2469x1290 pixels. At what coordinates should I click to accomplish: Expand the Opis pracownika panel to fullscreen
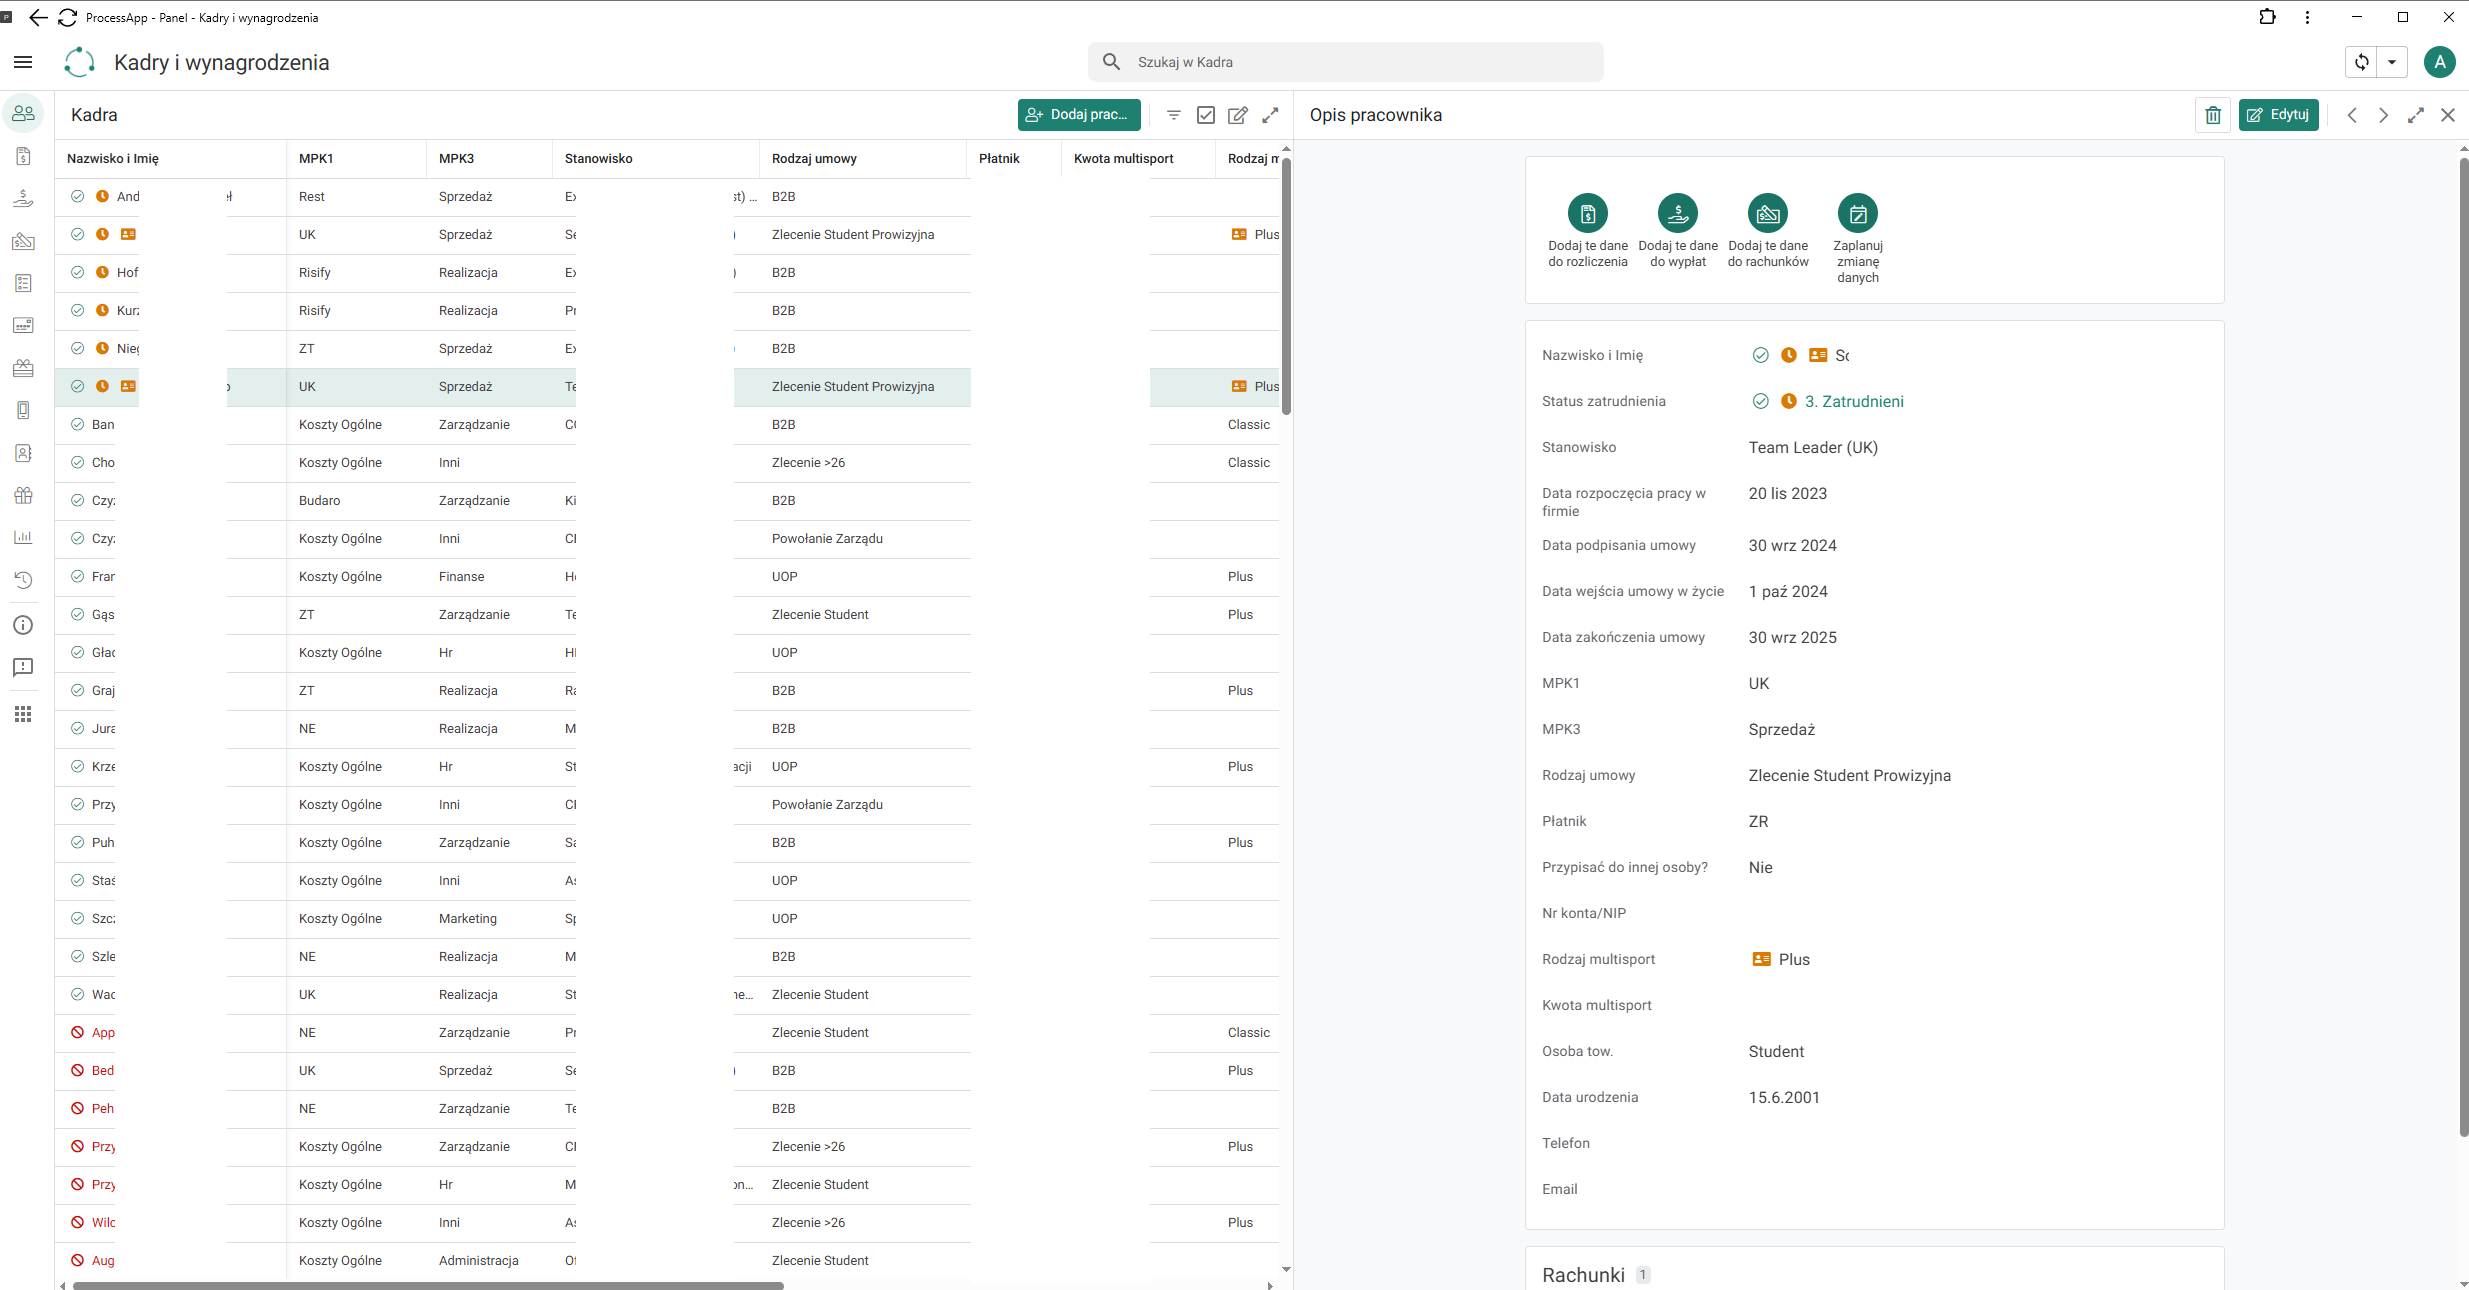tap(2415, 115)
